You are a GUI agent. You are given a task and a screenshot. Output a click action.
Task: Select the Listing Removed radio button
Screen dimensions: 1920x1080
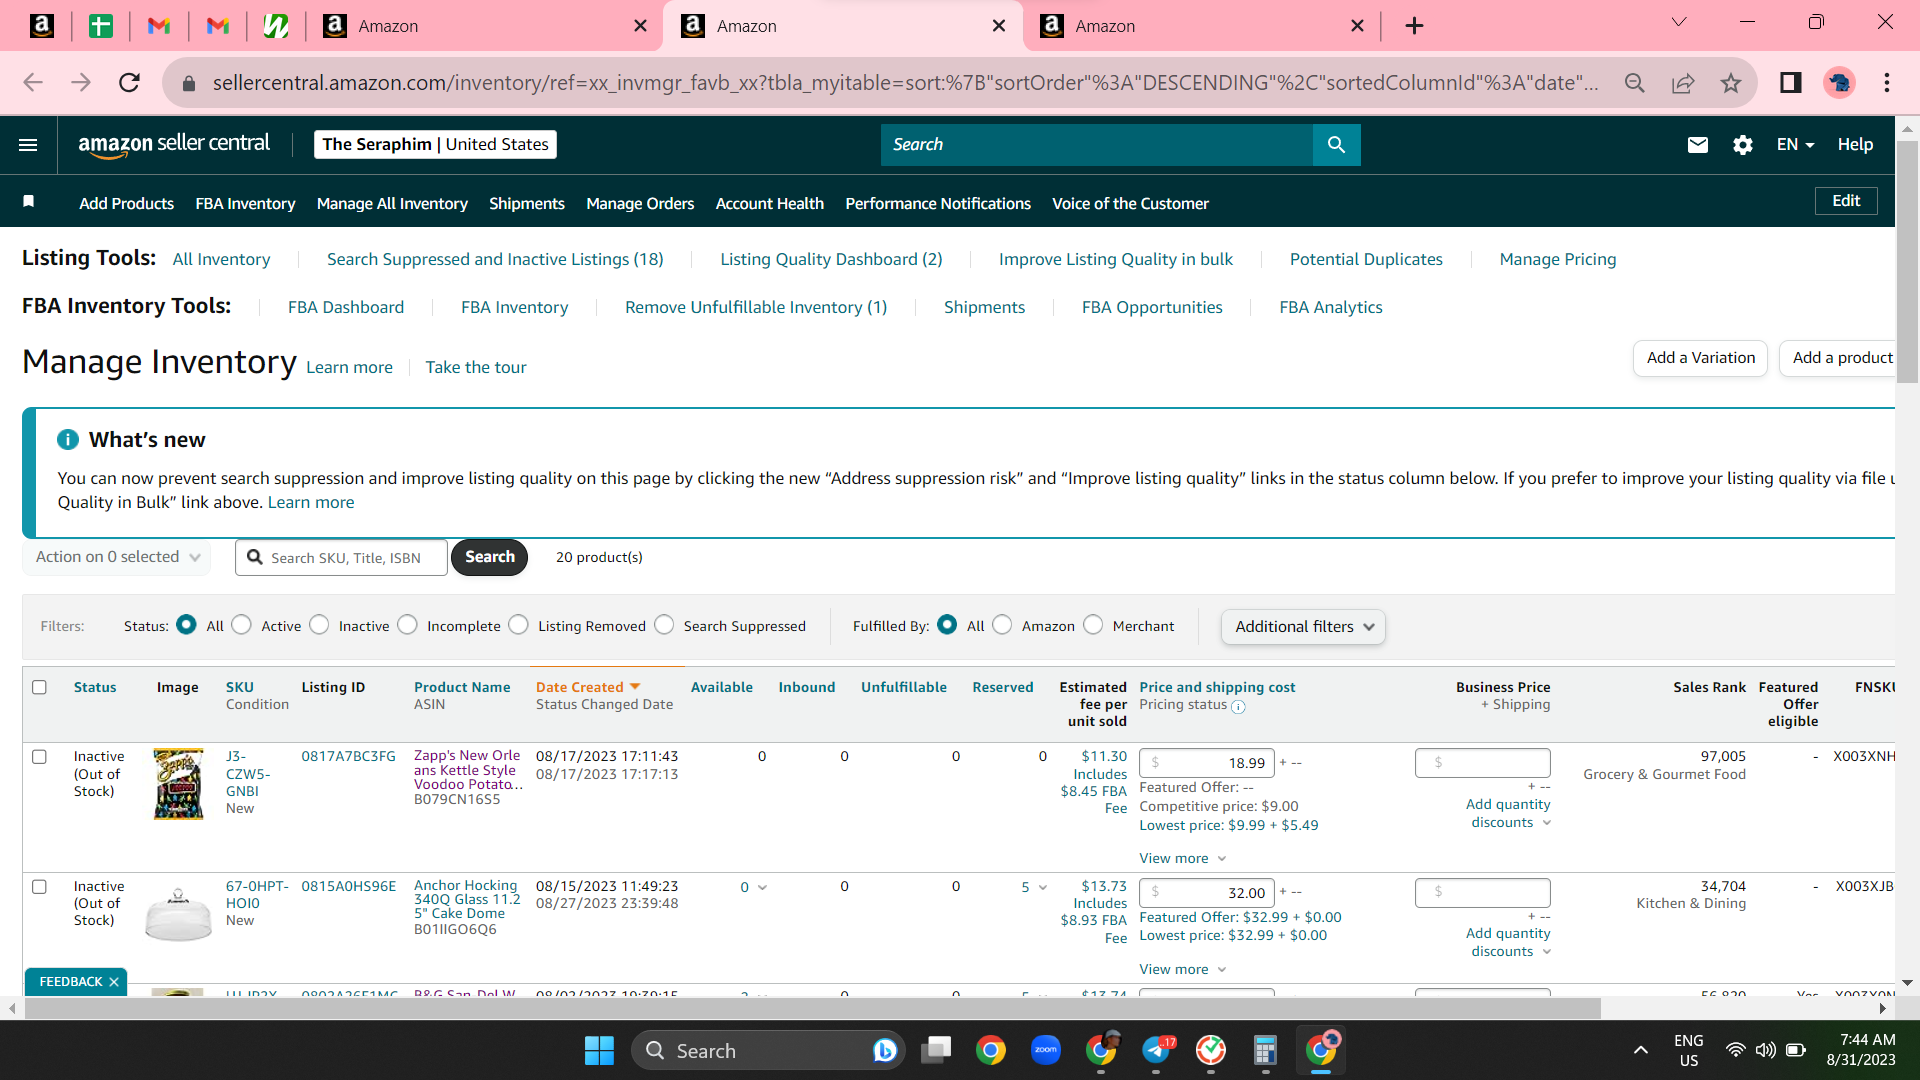(518, 625)
